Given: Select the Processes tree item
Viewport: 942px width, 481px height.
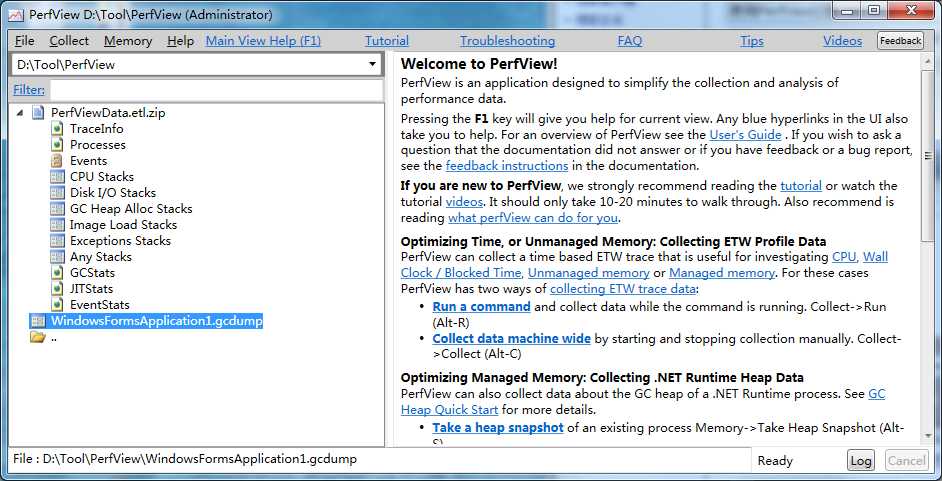Looking at the screenshot, I should point(98,145).
